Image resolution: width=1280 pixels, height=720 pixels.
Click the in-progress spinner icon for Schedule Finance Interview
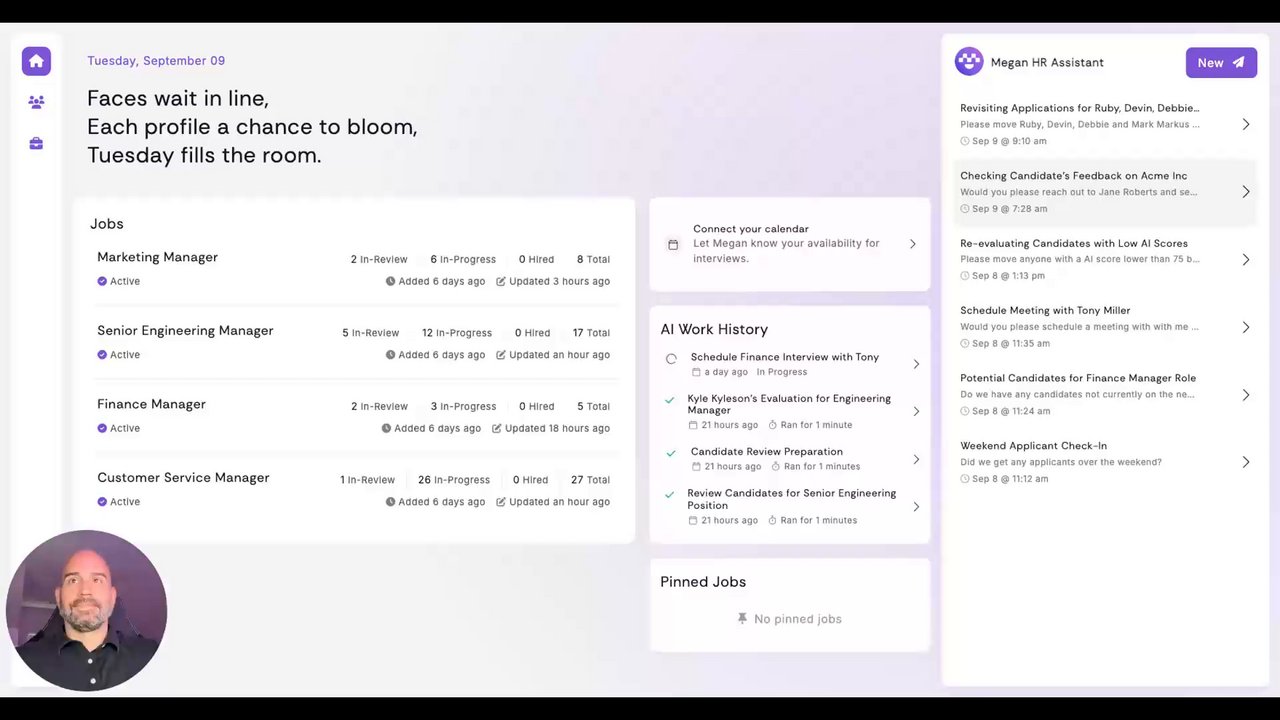click(x=671, y=358)
